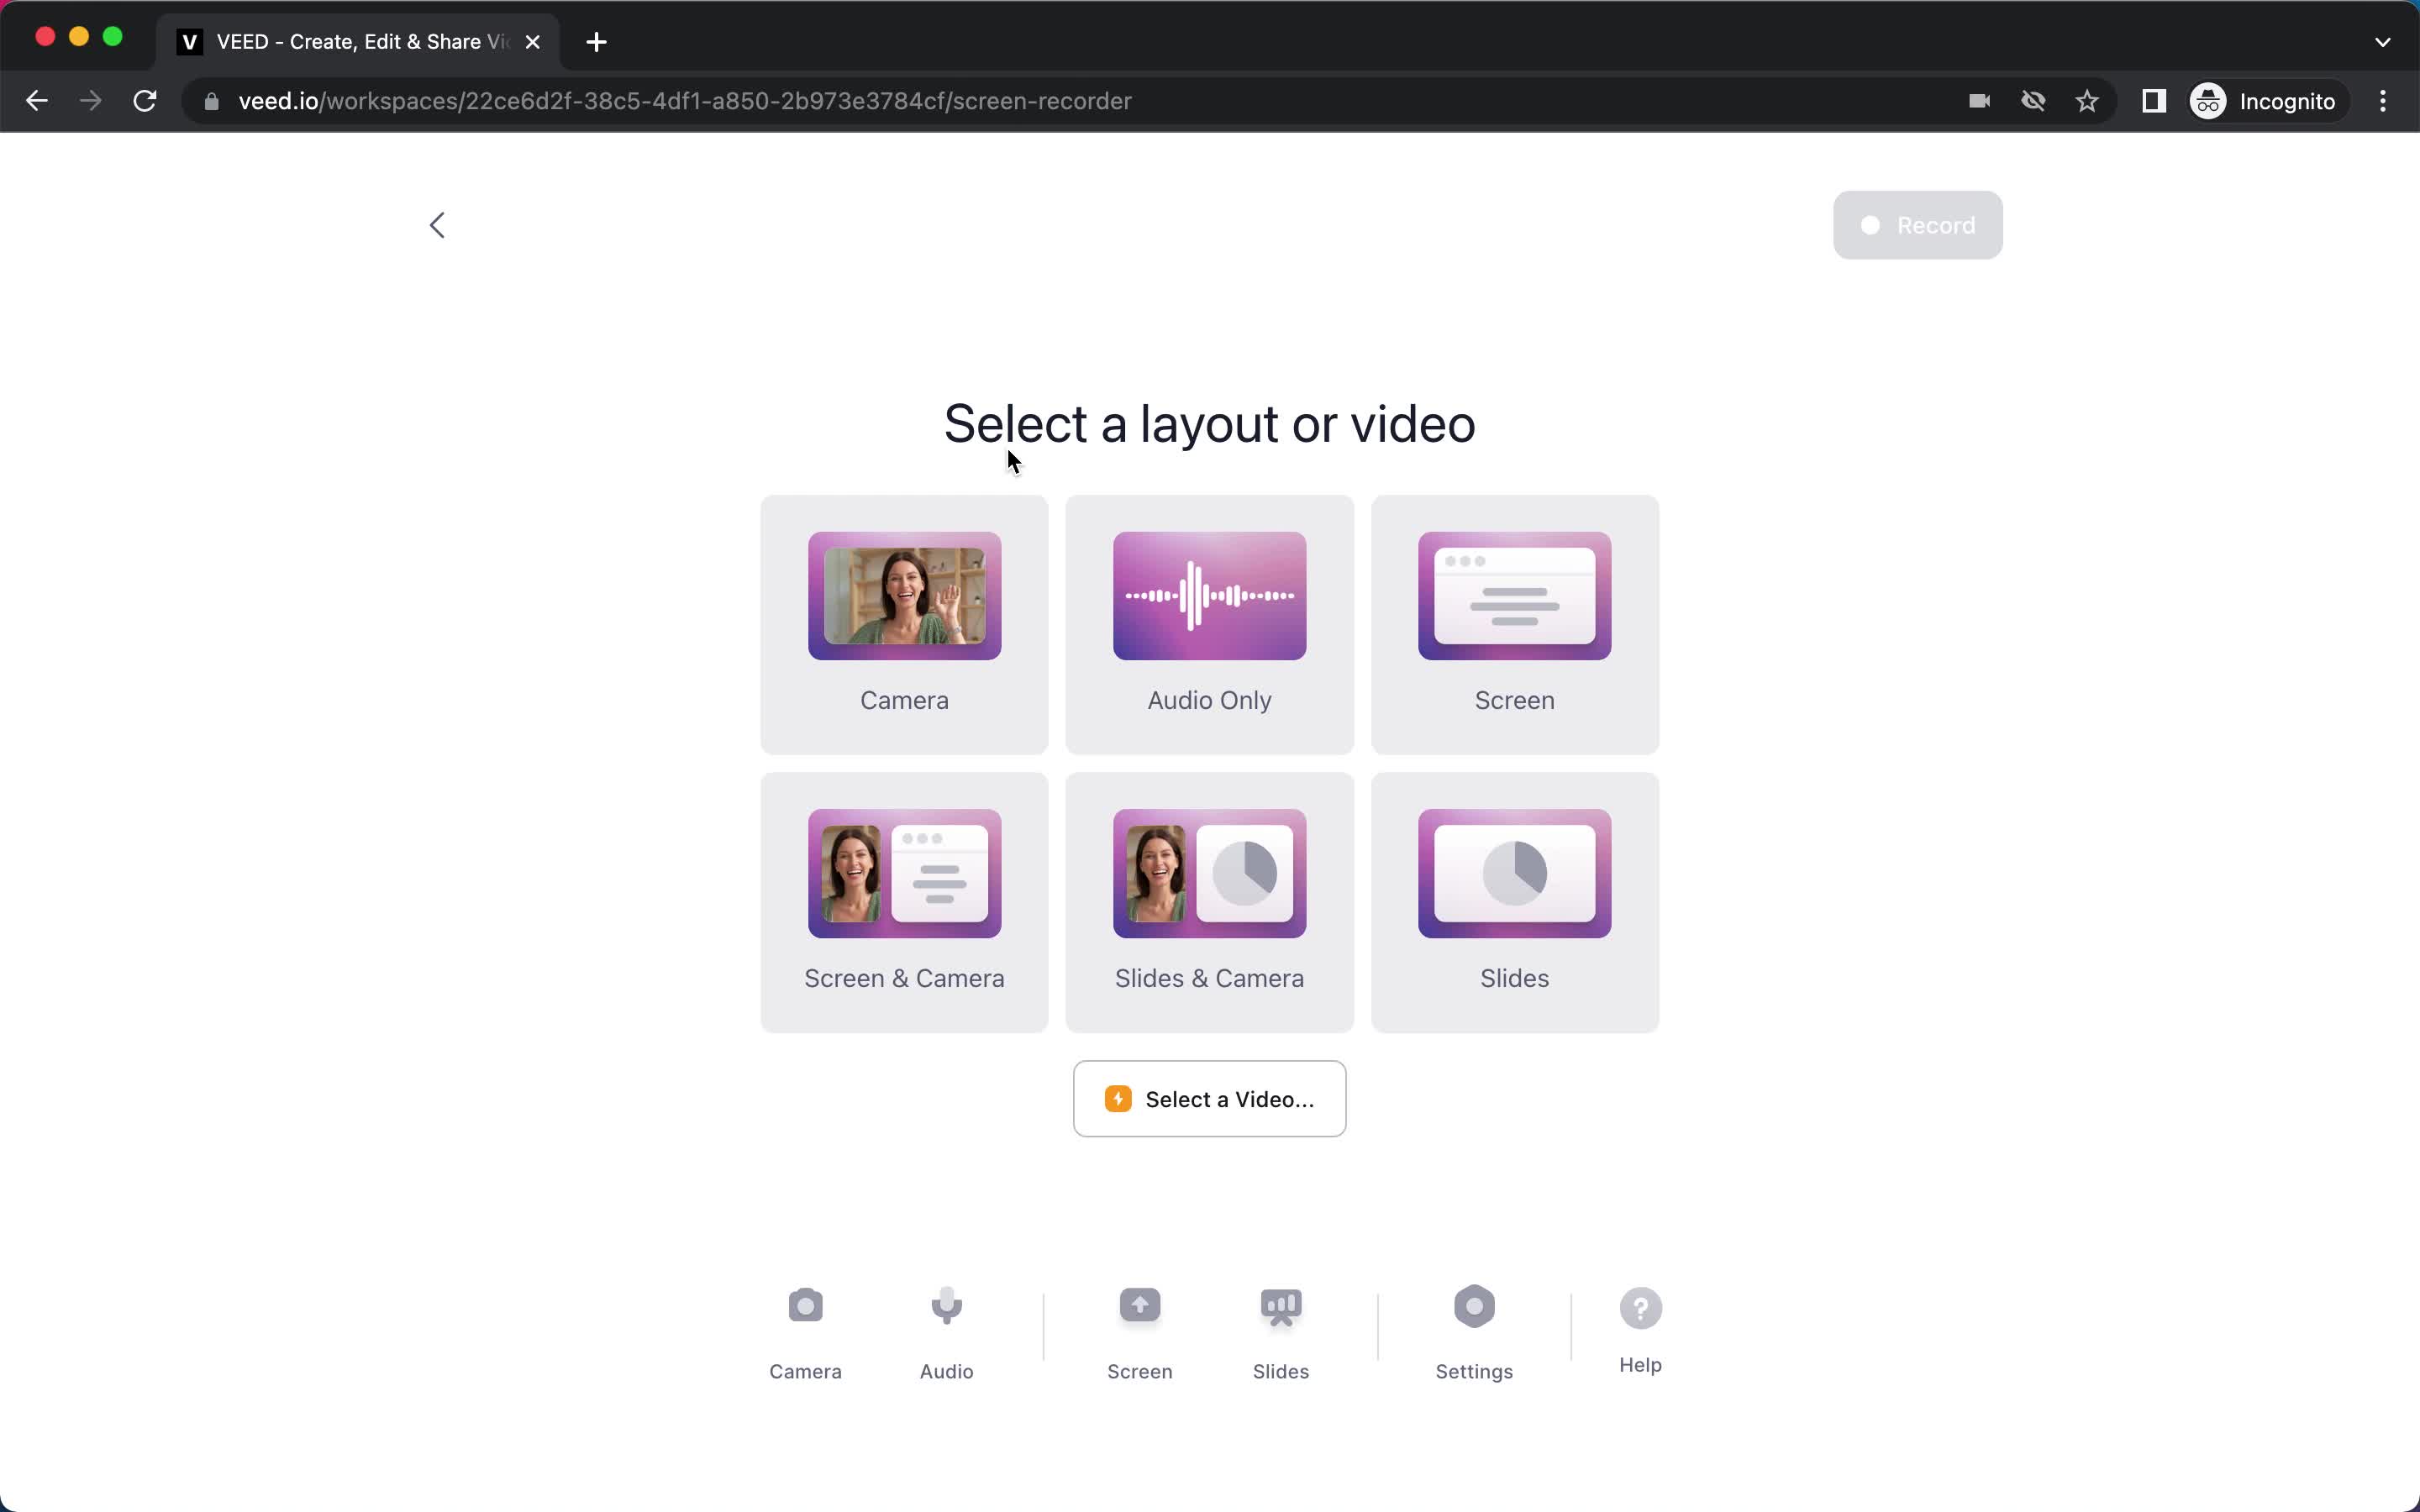Screen dimensions: 2420x1512
Task: Expand the tab search dropdown arrow
Action: pos(2383,42)
